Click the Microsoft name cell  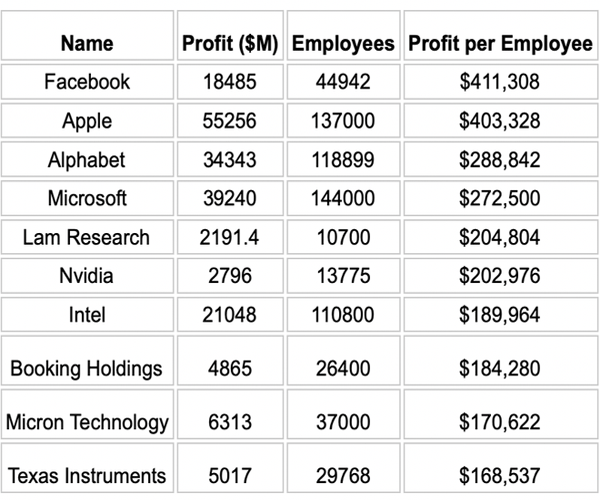(x=87, y=198)
